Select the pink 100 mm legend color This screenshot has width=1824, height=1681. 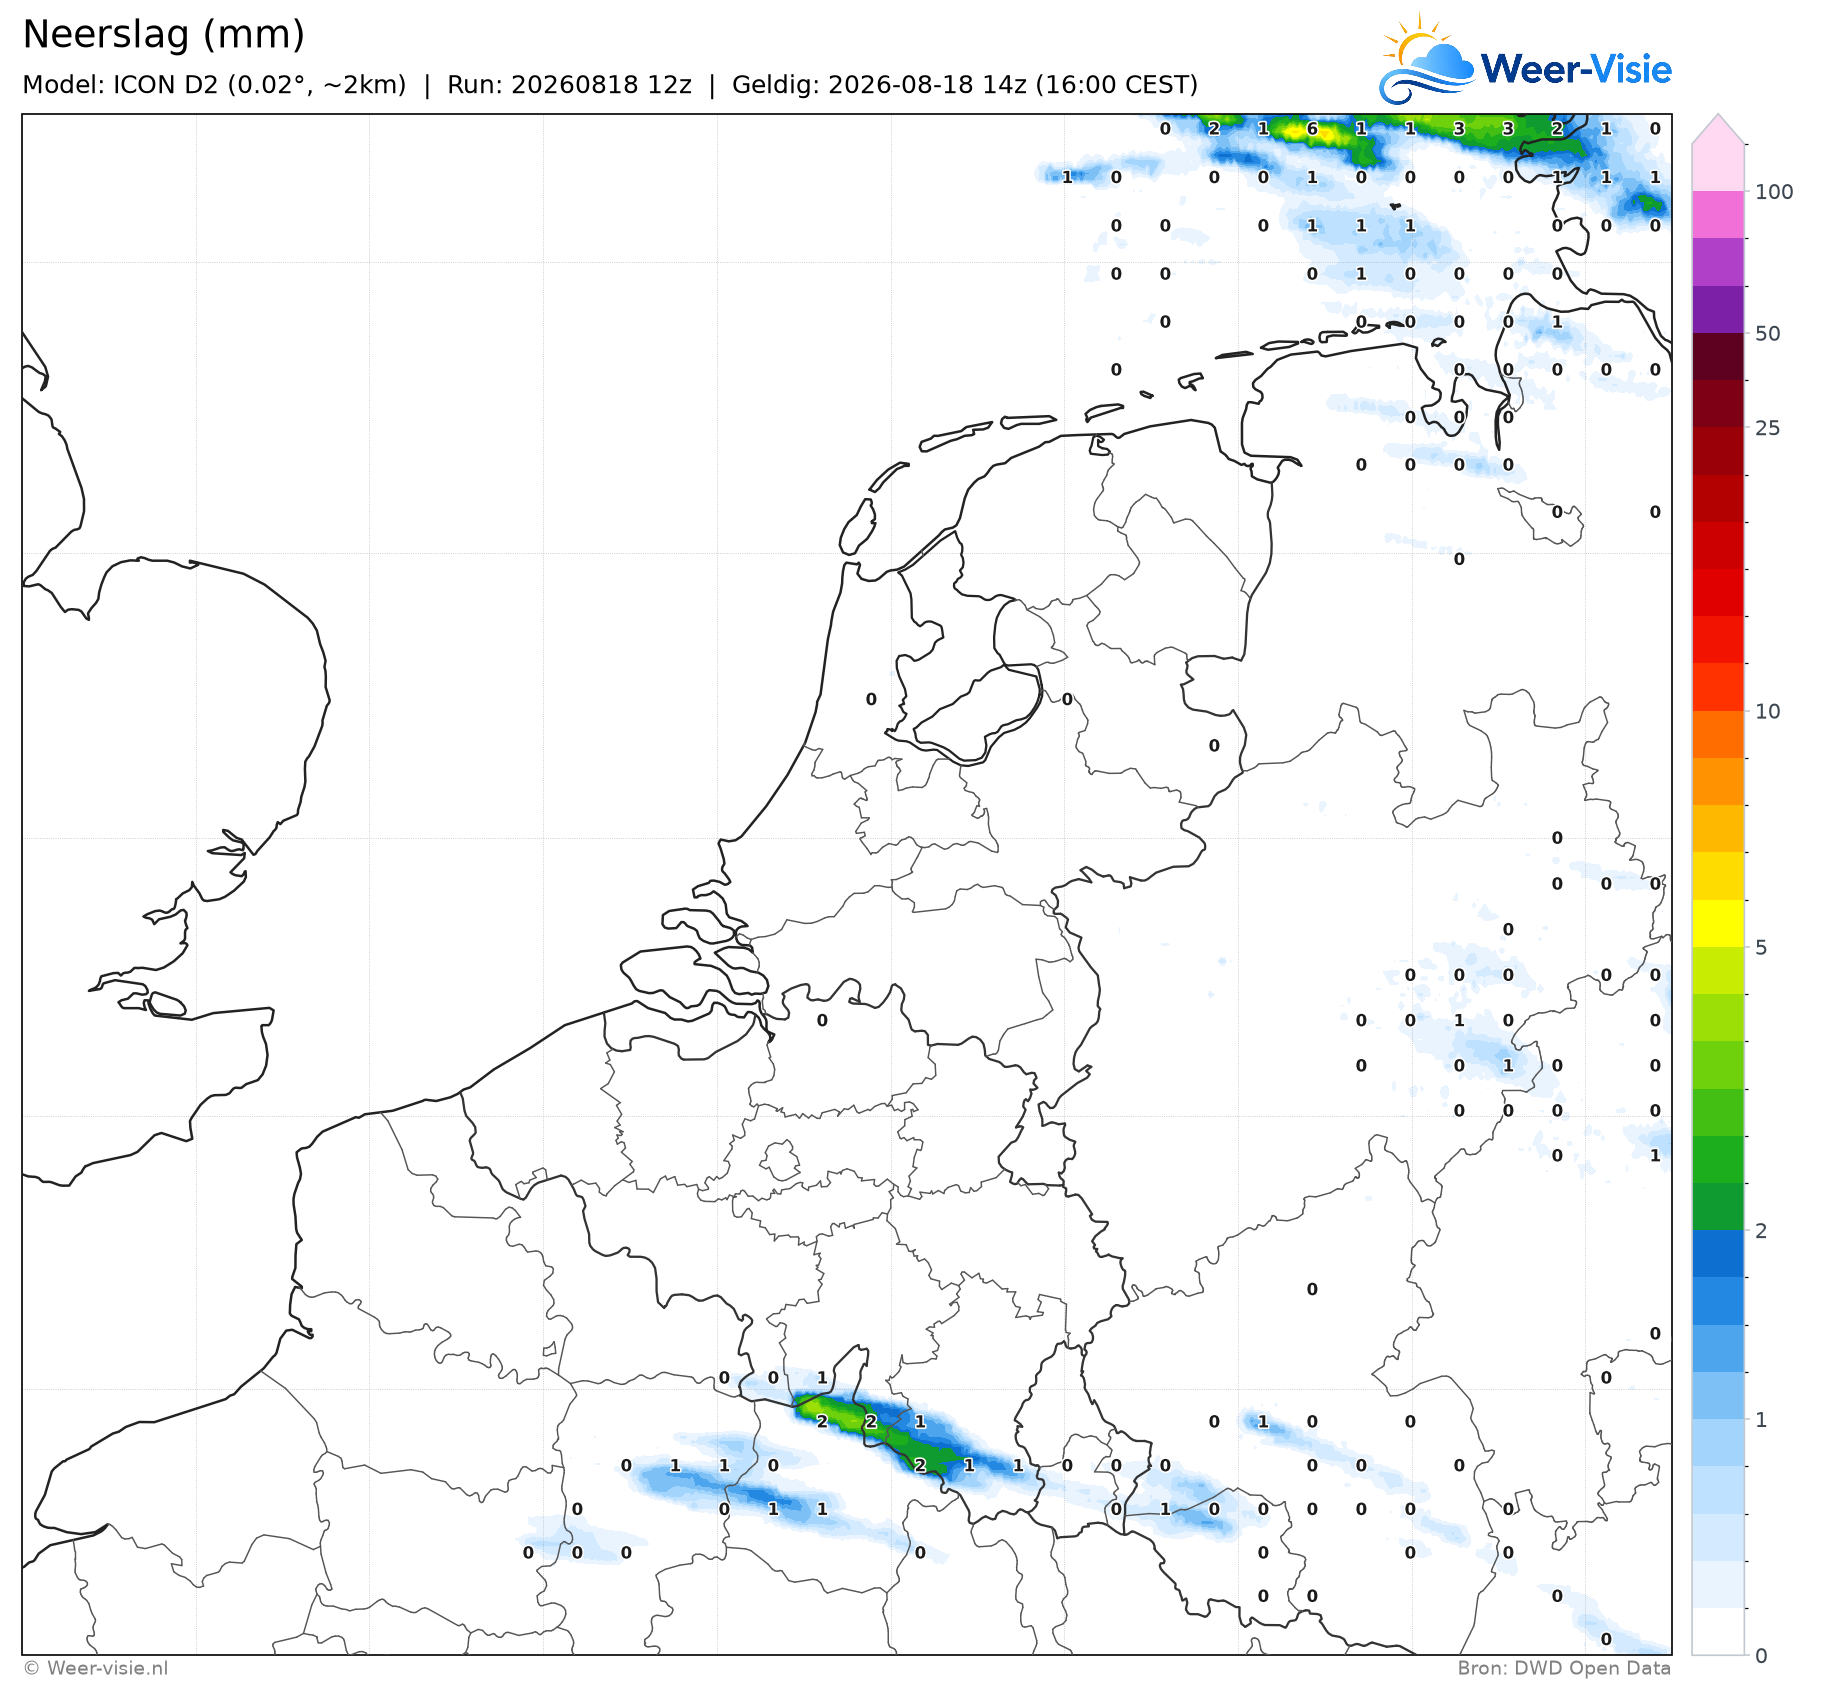click(x=1718, y=214)
